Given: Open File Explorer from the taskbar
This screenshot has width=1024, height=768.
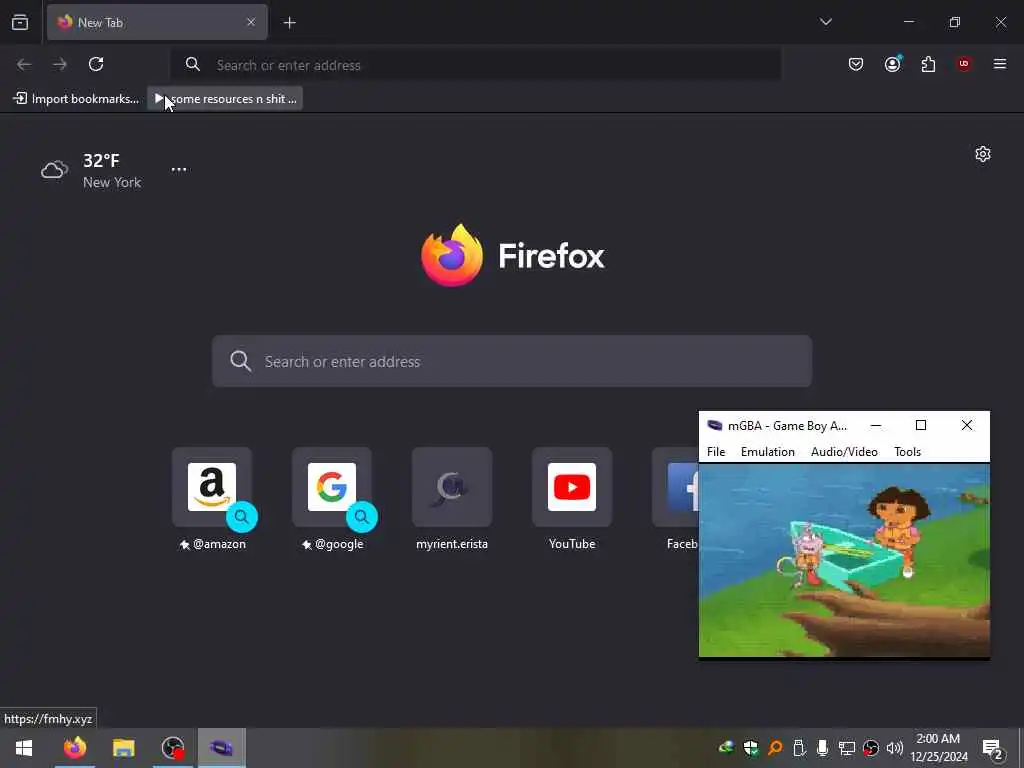Looking at the screenshot, I should [x=123, y=748].
